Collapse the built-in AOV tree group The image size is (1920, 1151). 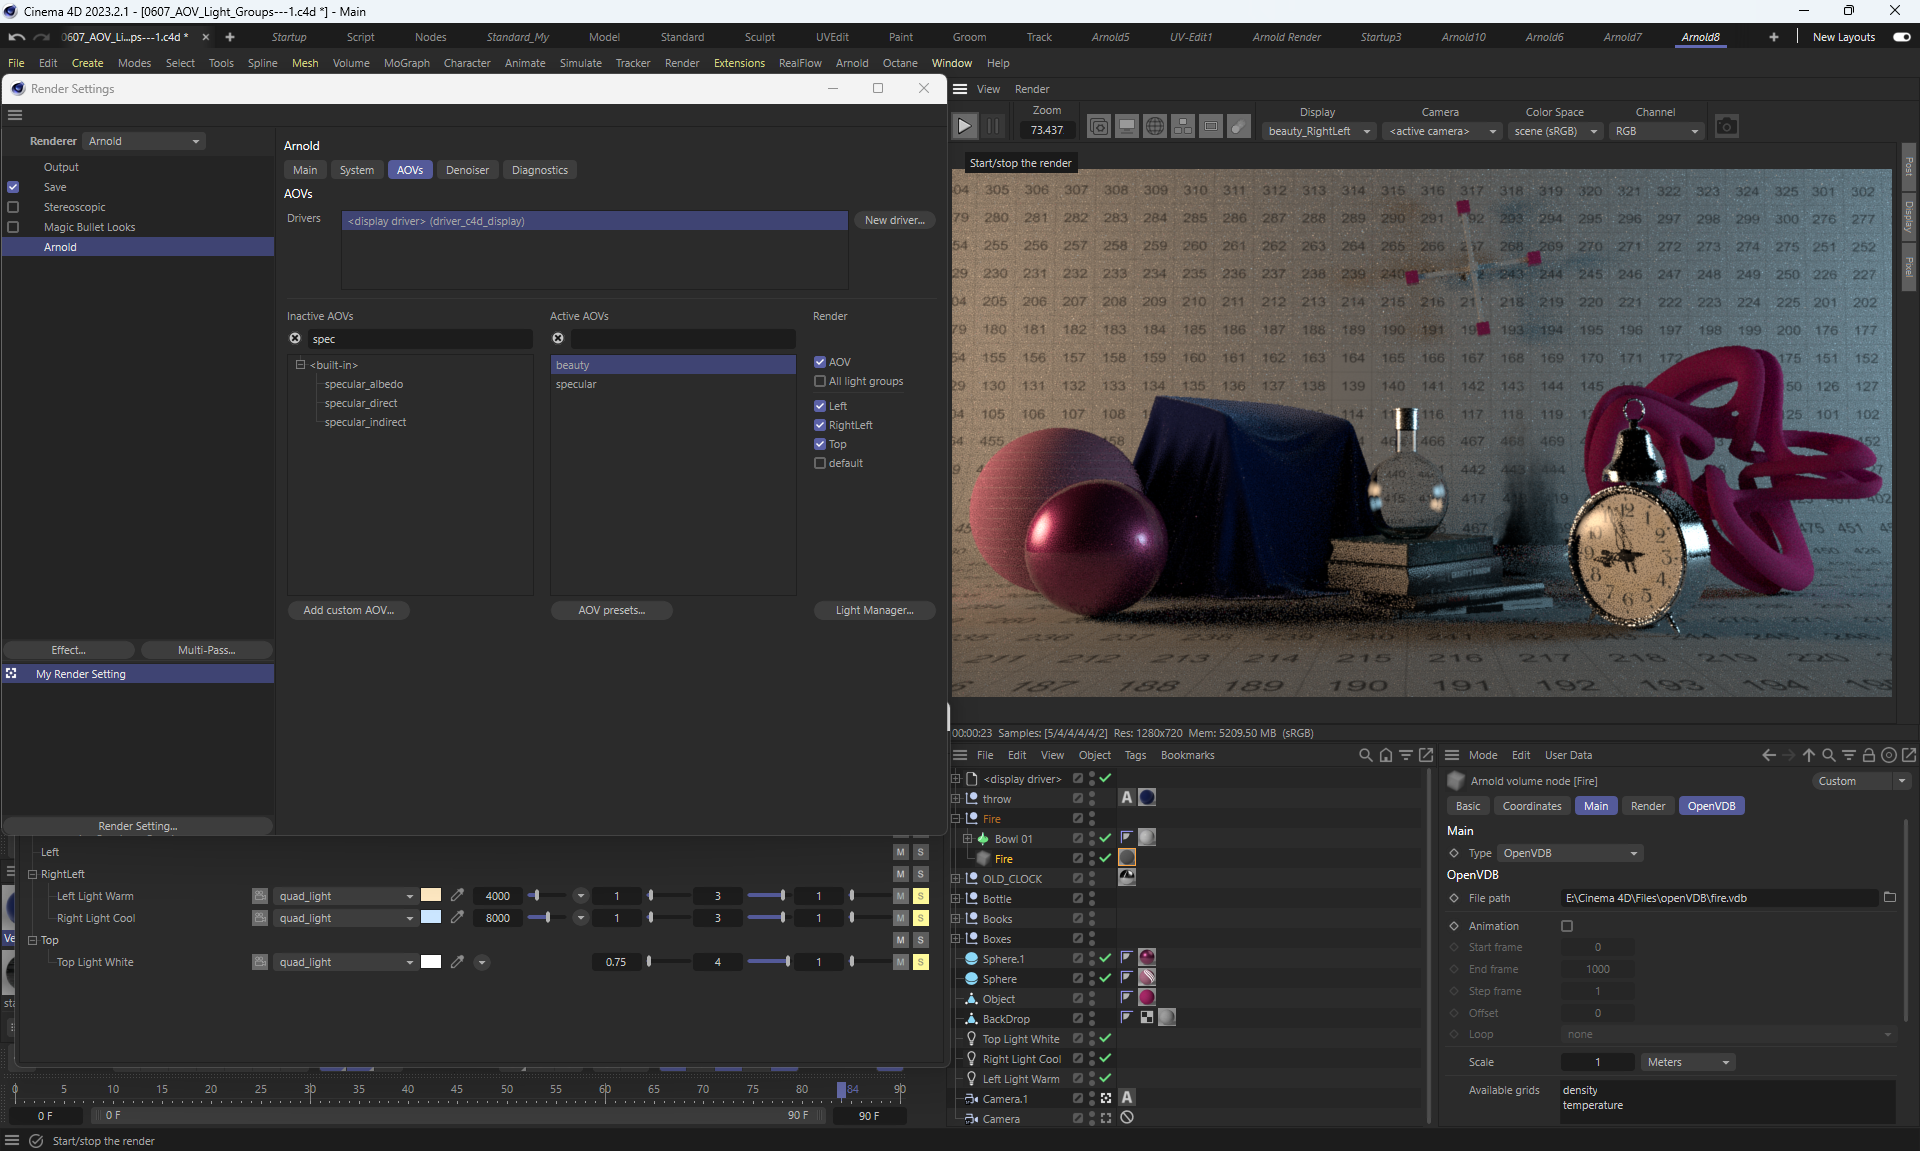point(300,365)
